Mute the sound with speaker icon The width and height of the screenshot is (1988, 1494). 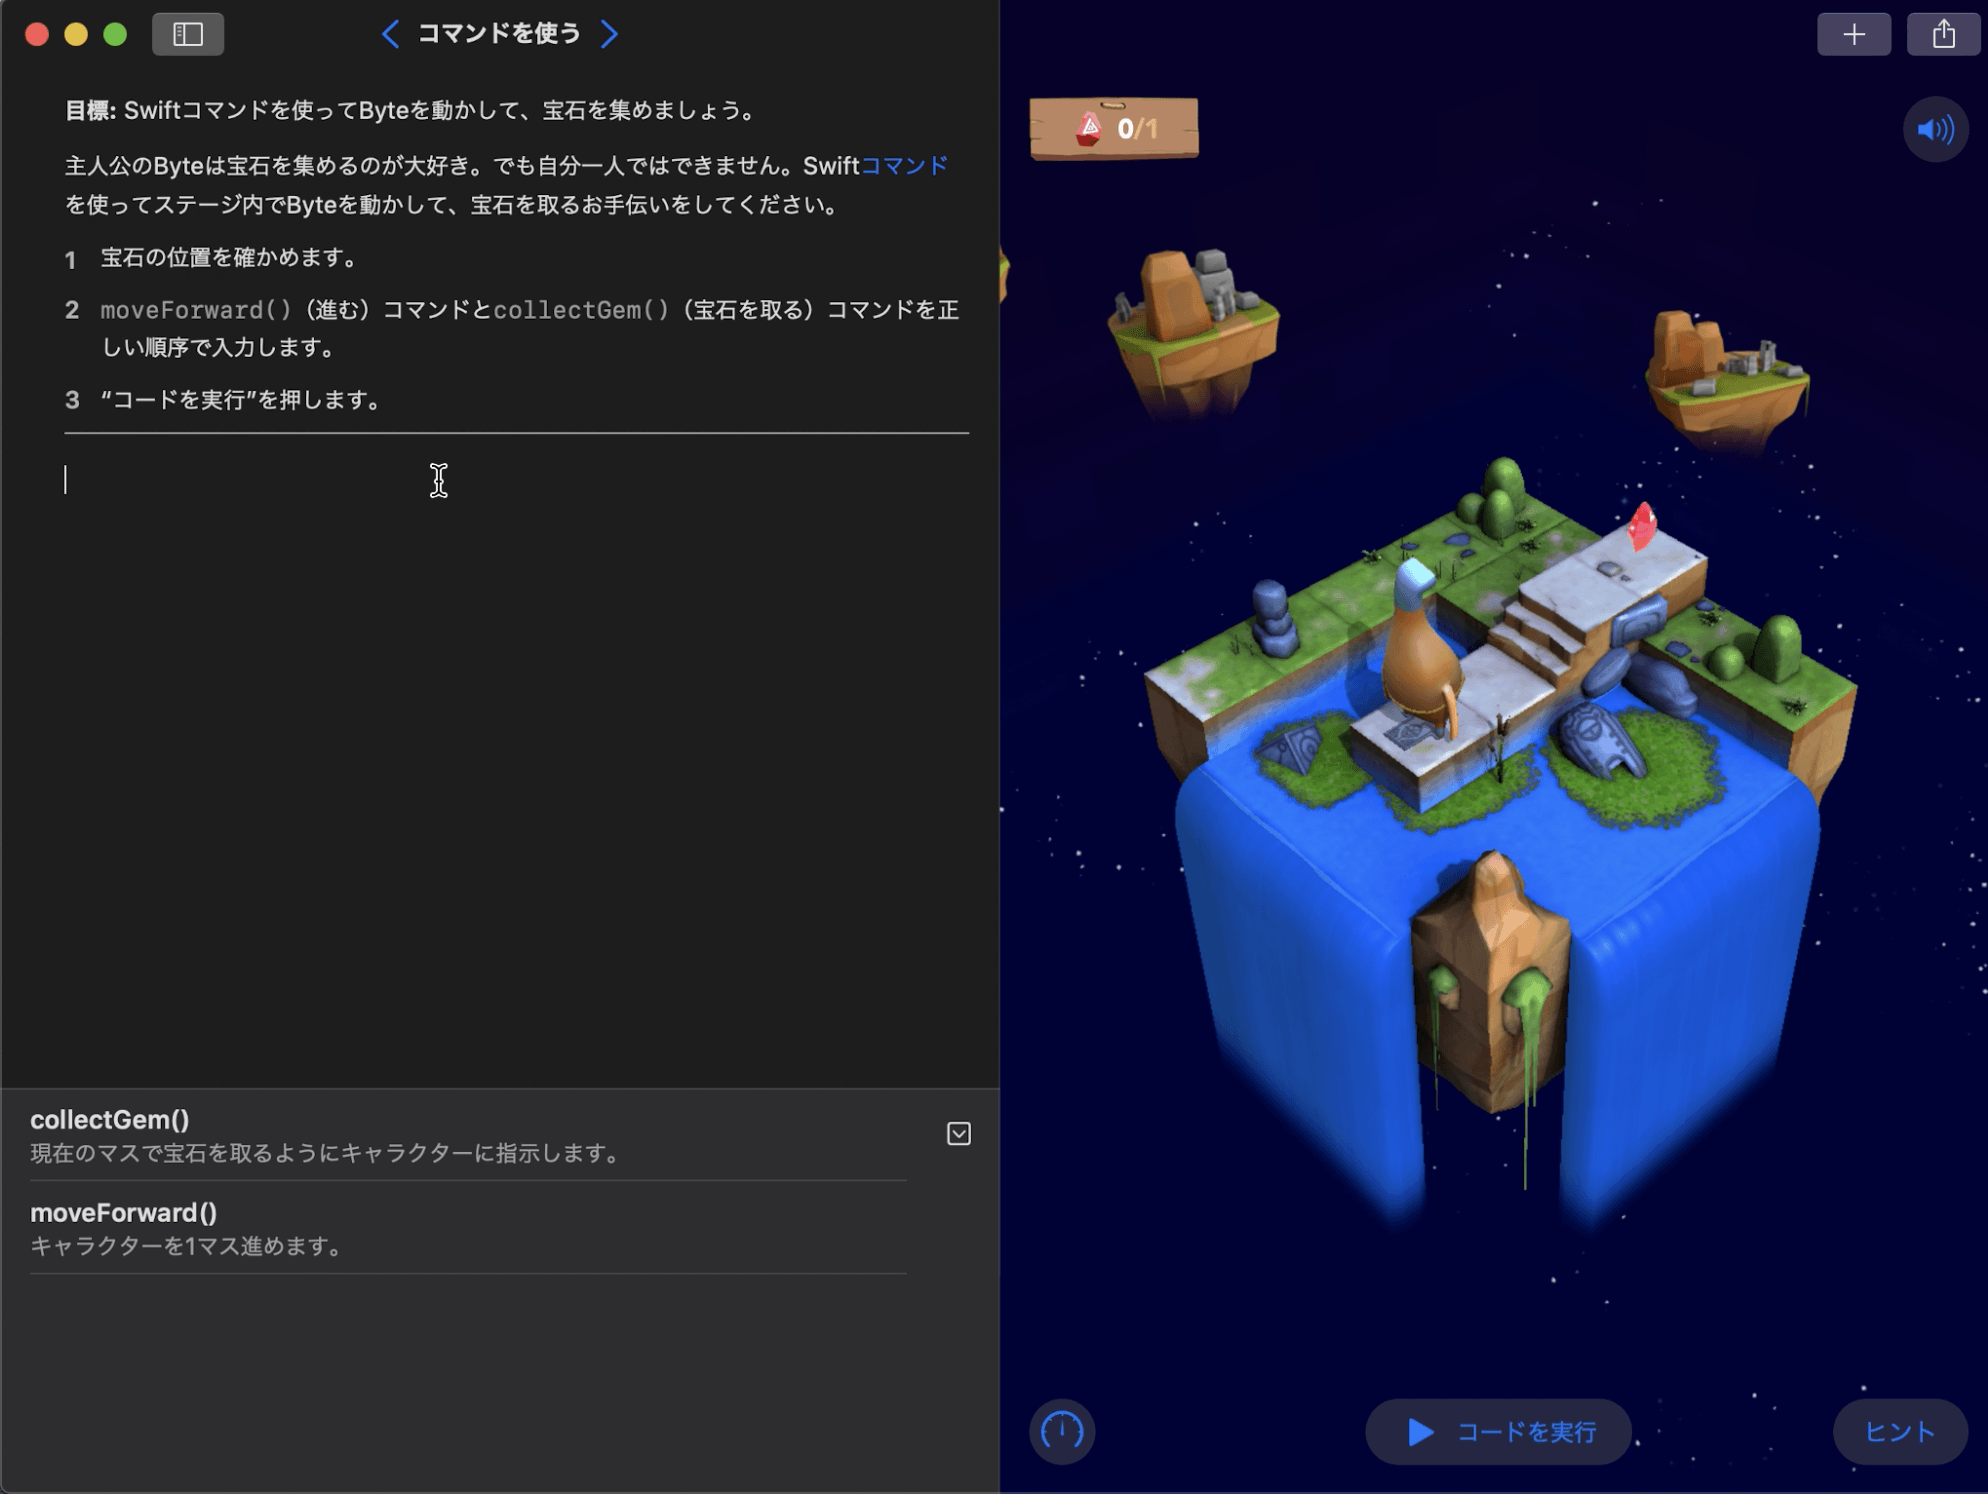1935,129
